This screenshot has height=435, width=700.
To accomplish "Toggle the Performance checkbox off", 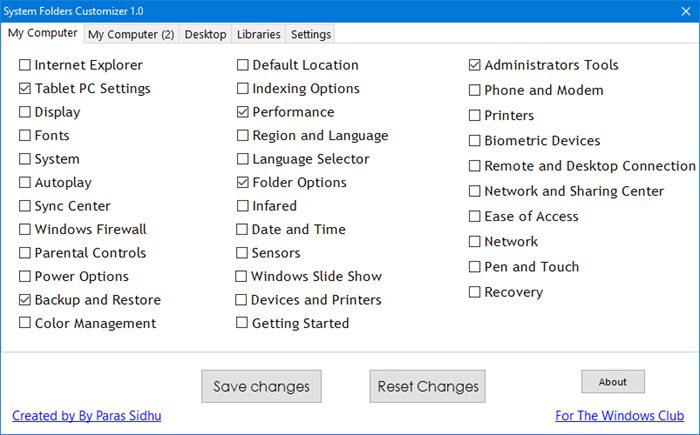I will 243,112.
